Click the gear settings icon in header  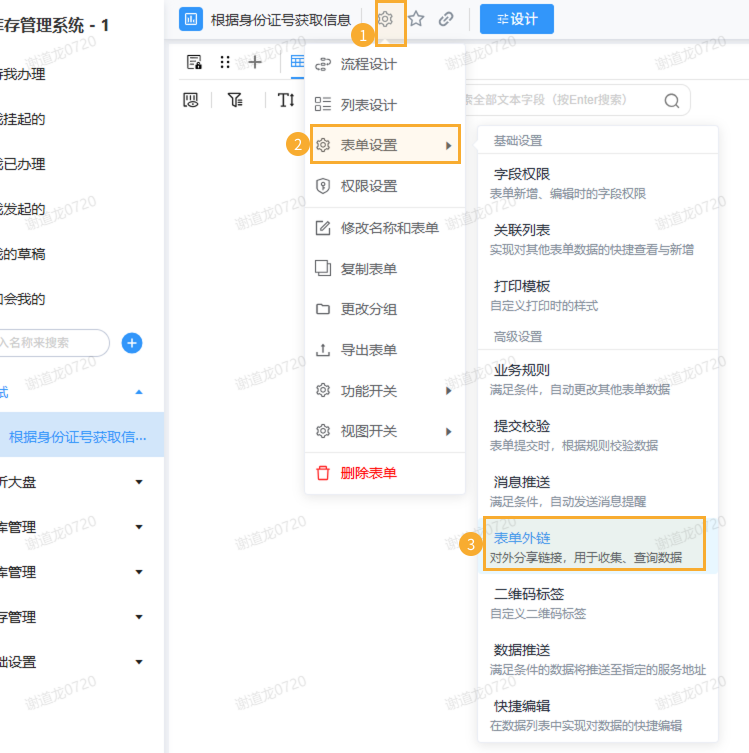click(385, 19)
